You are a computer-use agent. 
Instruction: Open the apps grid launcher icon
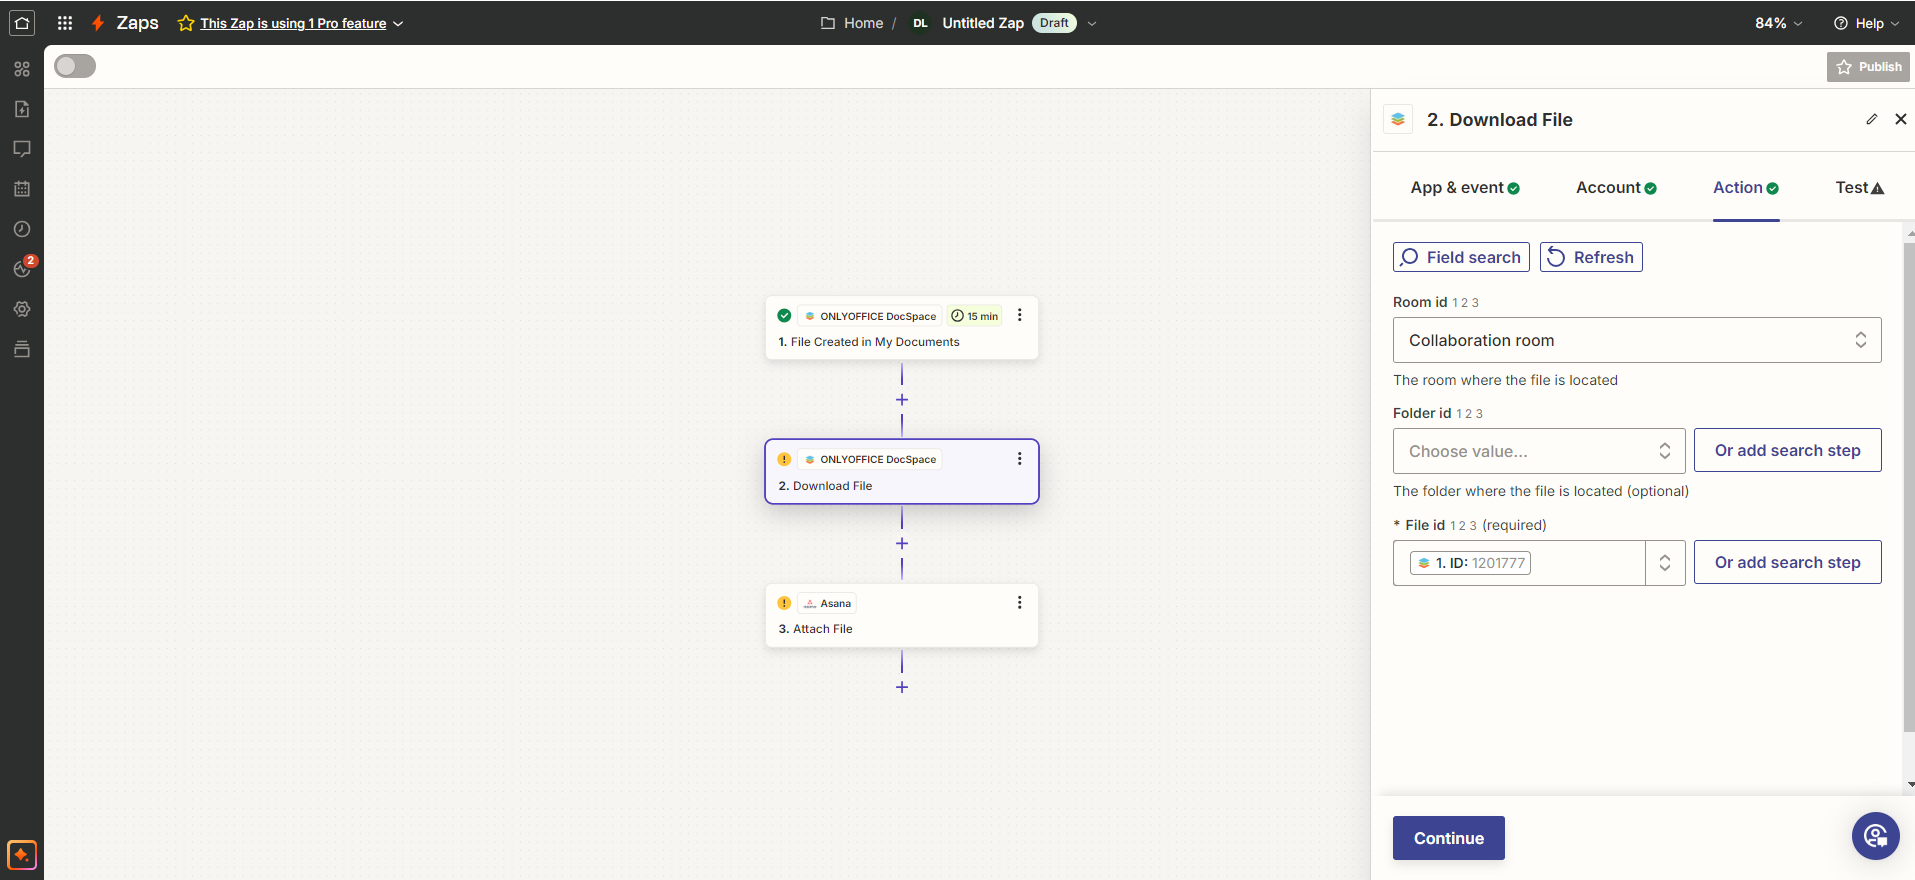65,23
